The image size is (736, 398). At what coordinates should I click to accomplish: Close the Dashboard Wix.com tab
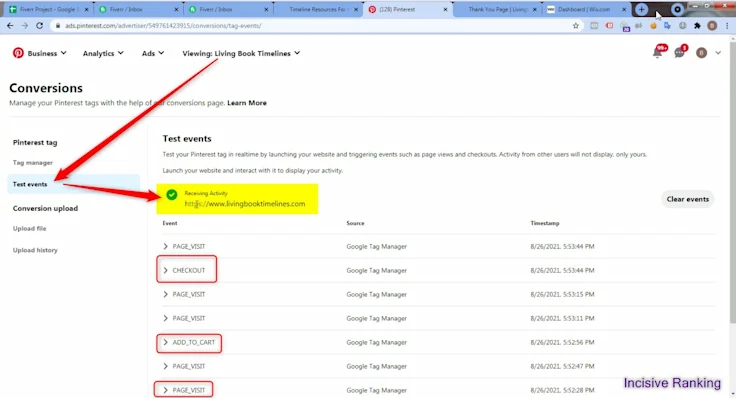coord(624,9)
